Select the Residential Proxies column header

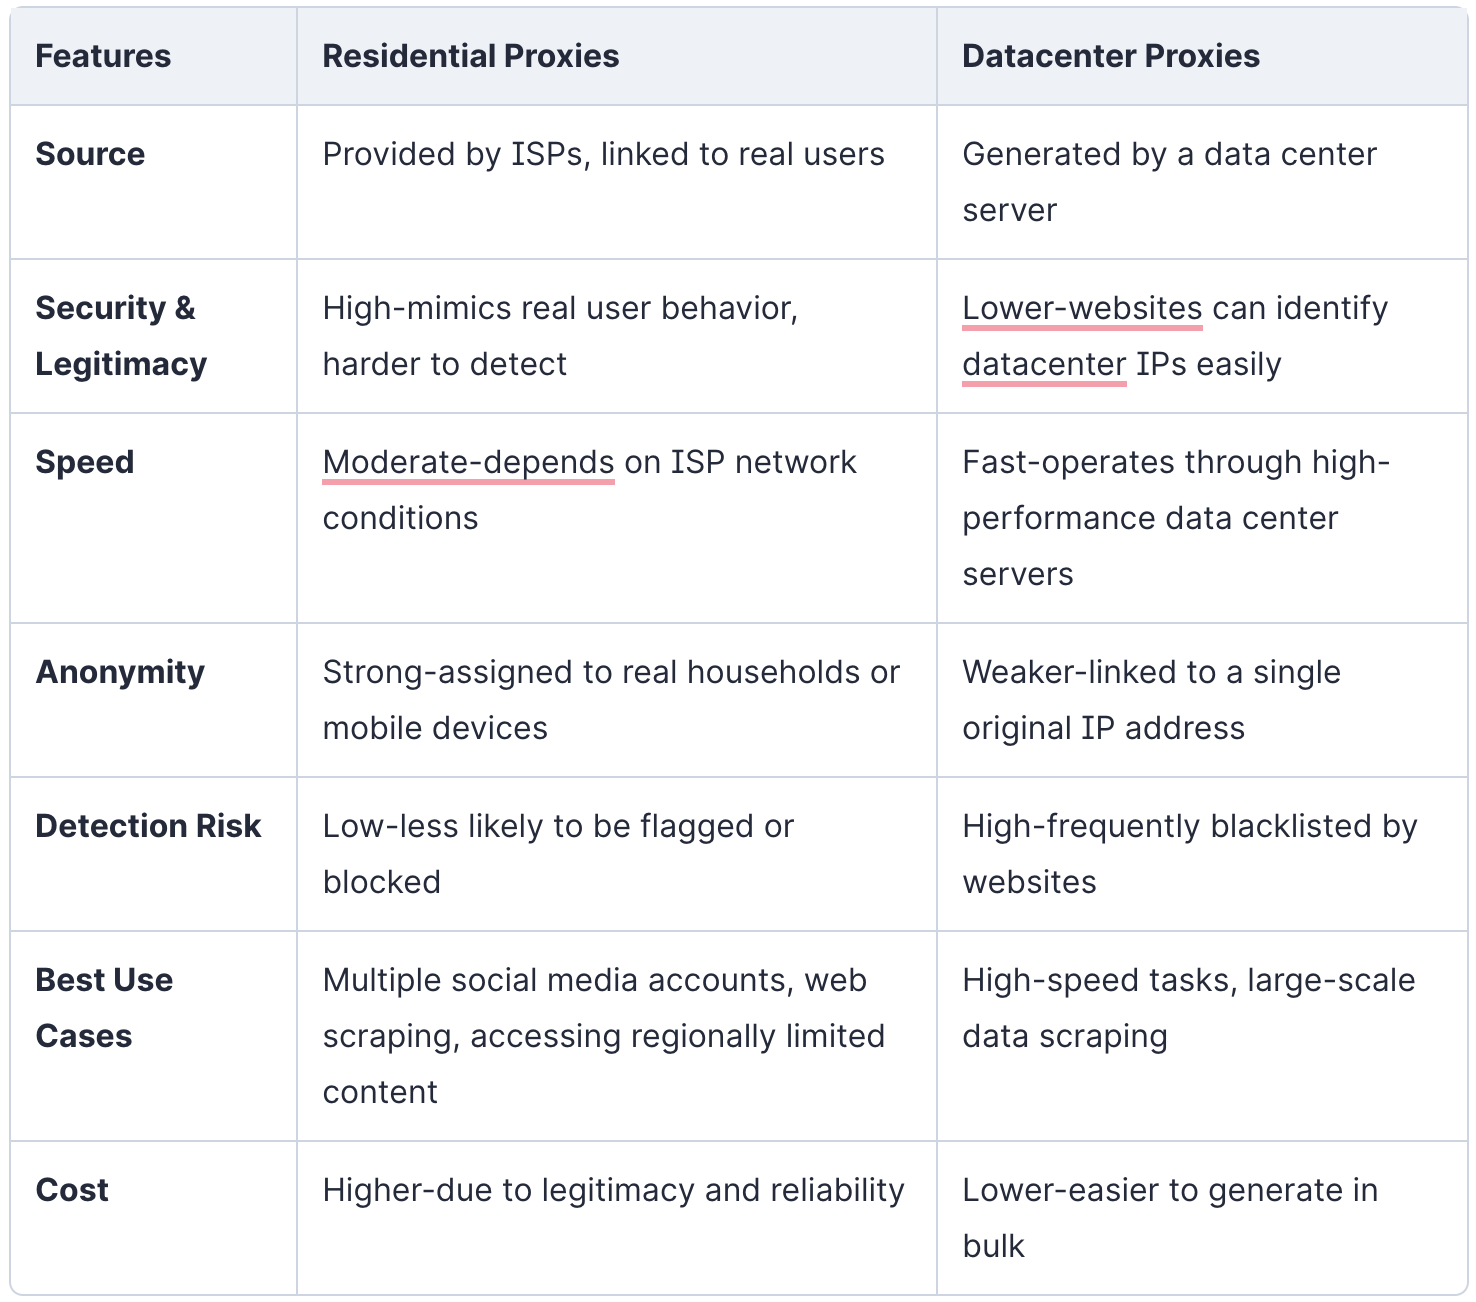click(x=471, y=56)
